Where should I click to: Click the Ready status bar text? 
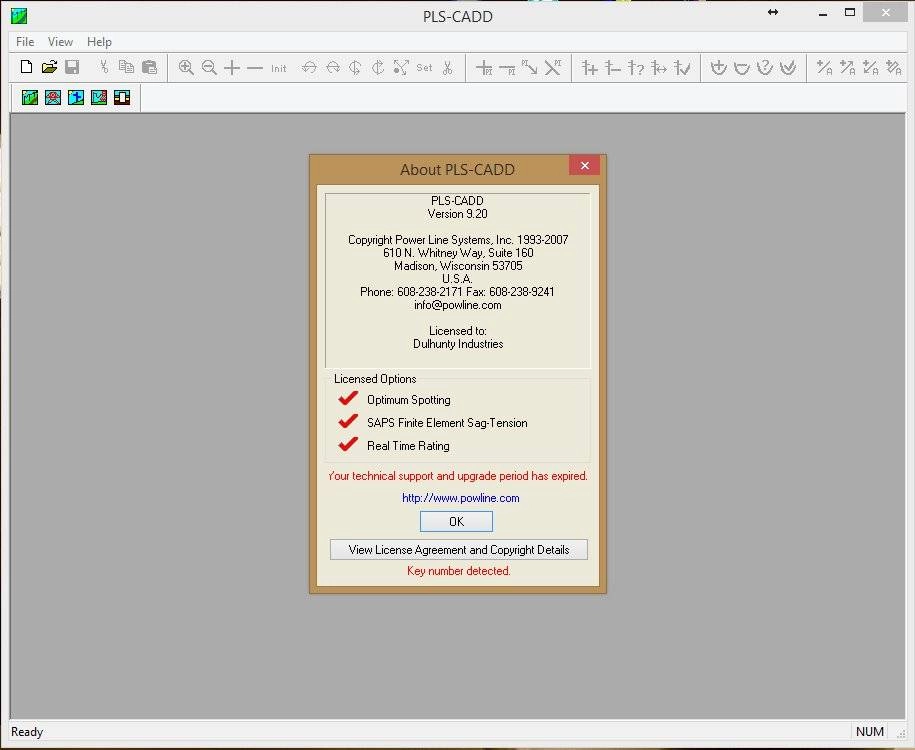27,732
